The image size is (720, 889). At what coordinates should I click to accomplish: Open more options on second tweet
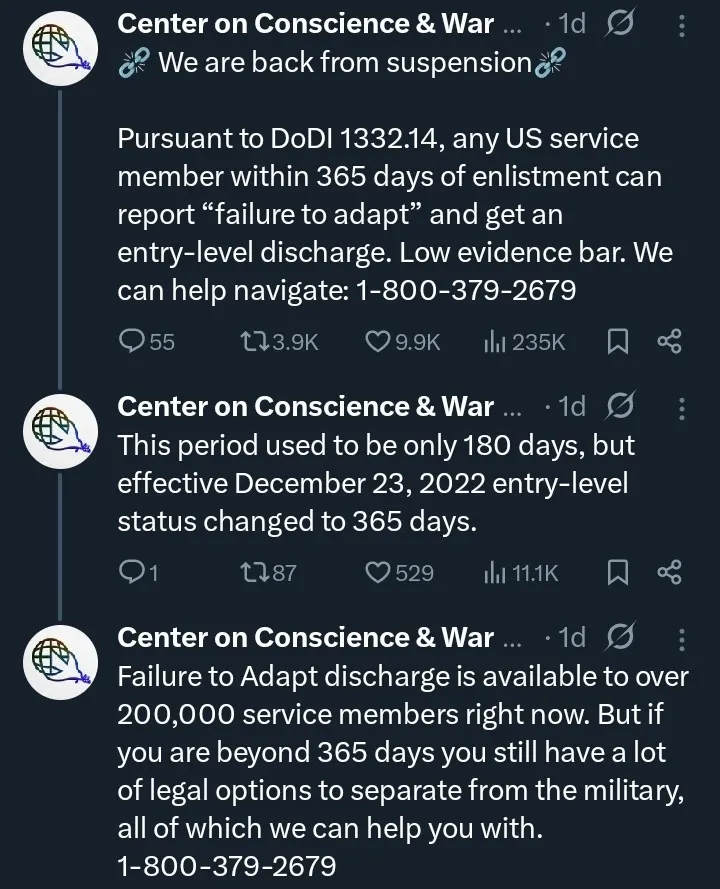pyautogui.click(x=682, y=407)
